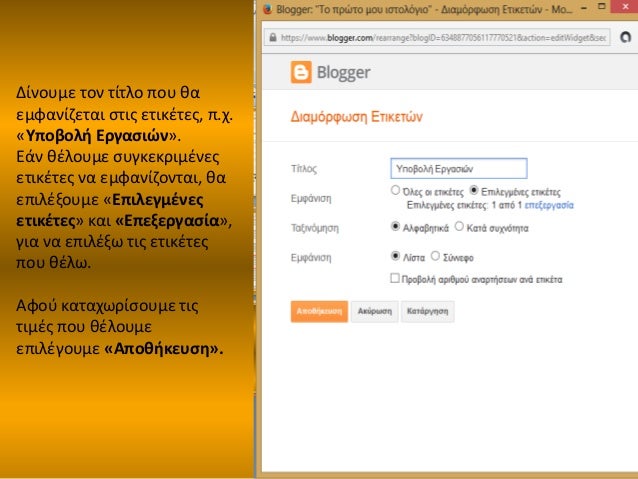Viewport: 638px width, 479px height.
Task: Close the Blogger browser window
Action: point(625,7)
